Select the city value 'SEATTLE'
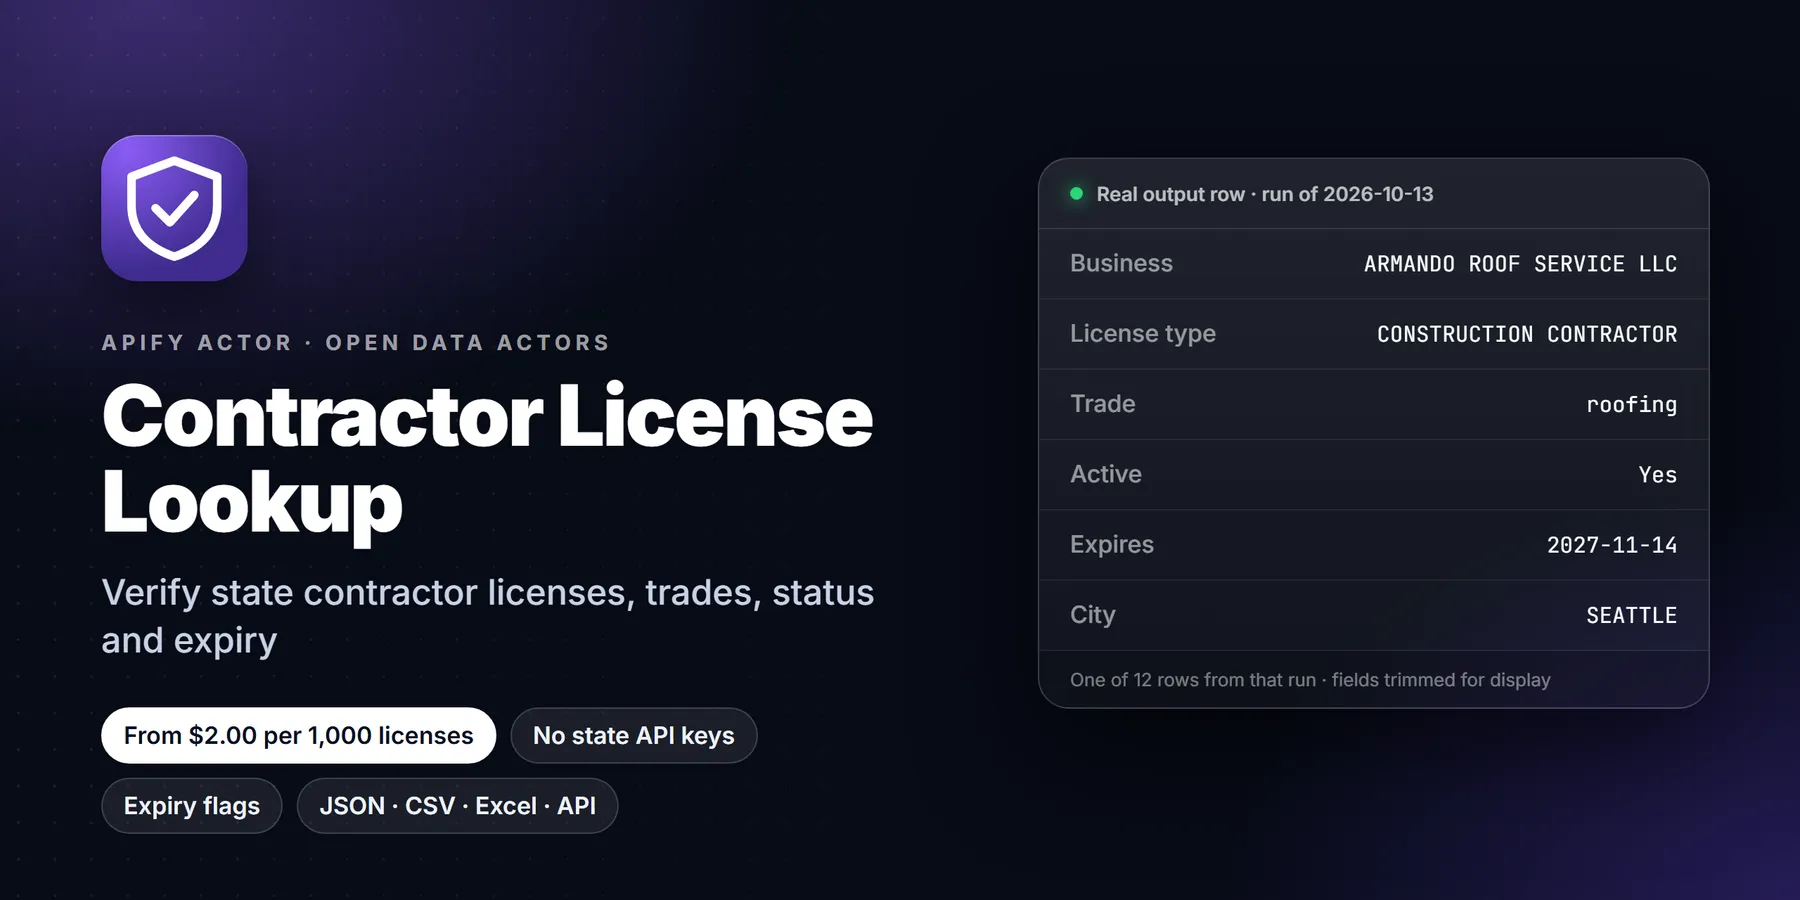Screen dimensions: 1800x900 (x=1631, y=615)
